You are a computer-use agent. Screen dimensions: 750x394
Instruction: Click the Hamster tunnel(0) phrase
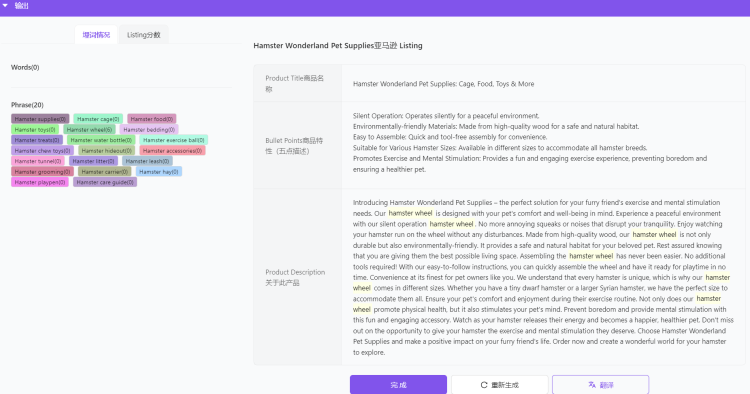[38, 161]
